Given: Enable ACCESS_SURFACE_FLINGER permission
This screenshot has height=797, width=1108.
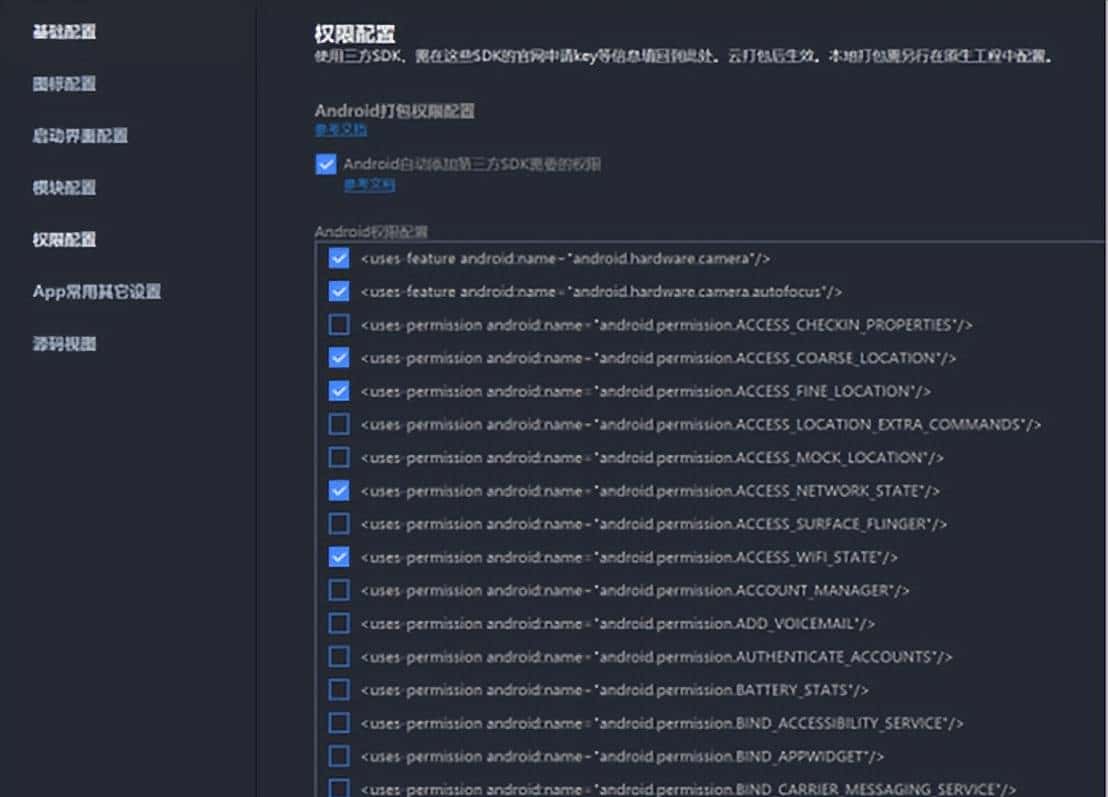Looking at the screenshot, I should pyautogui.click(x=338, y=523).
